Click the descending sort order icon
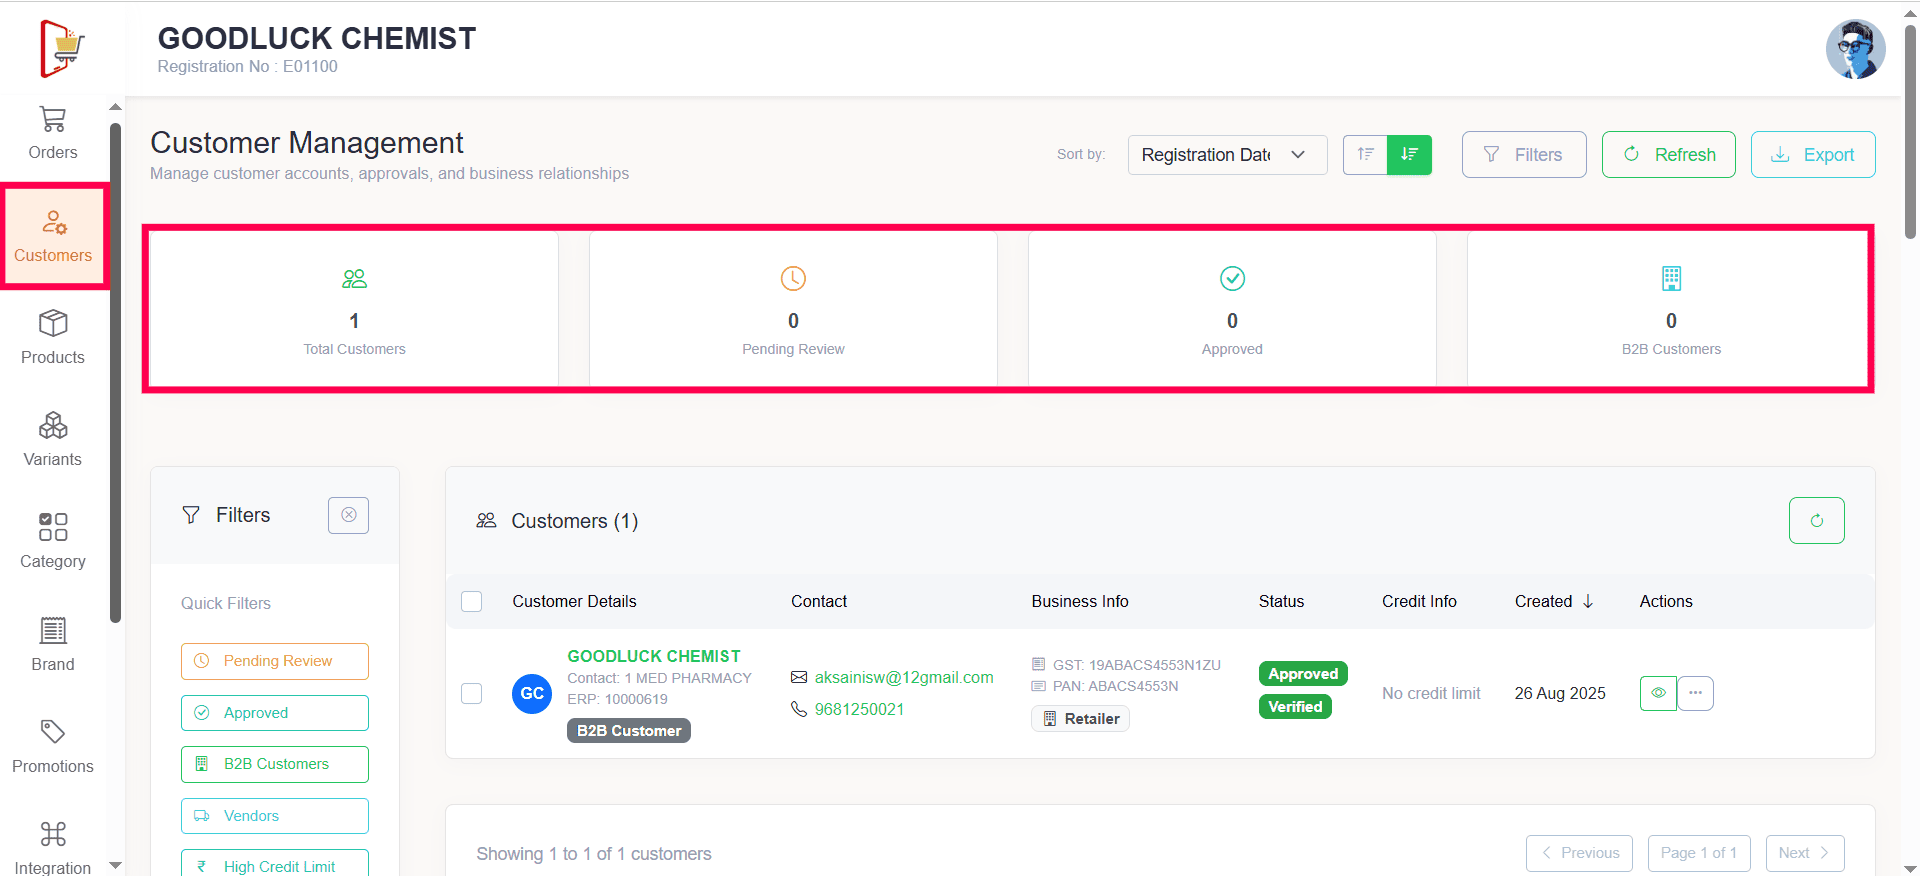 [1409, 155]
